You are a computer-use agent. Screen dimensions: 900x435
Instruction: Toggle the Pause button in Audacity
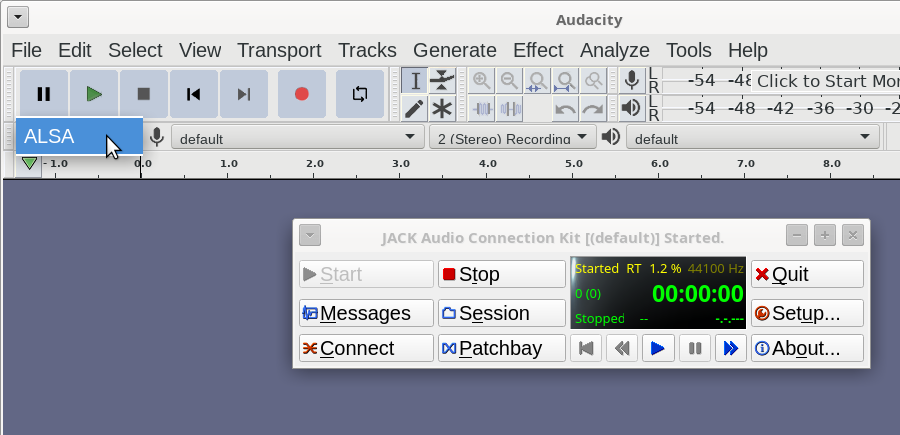[44, 94]
